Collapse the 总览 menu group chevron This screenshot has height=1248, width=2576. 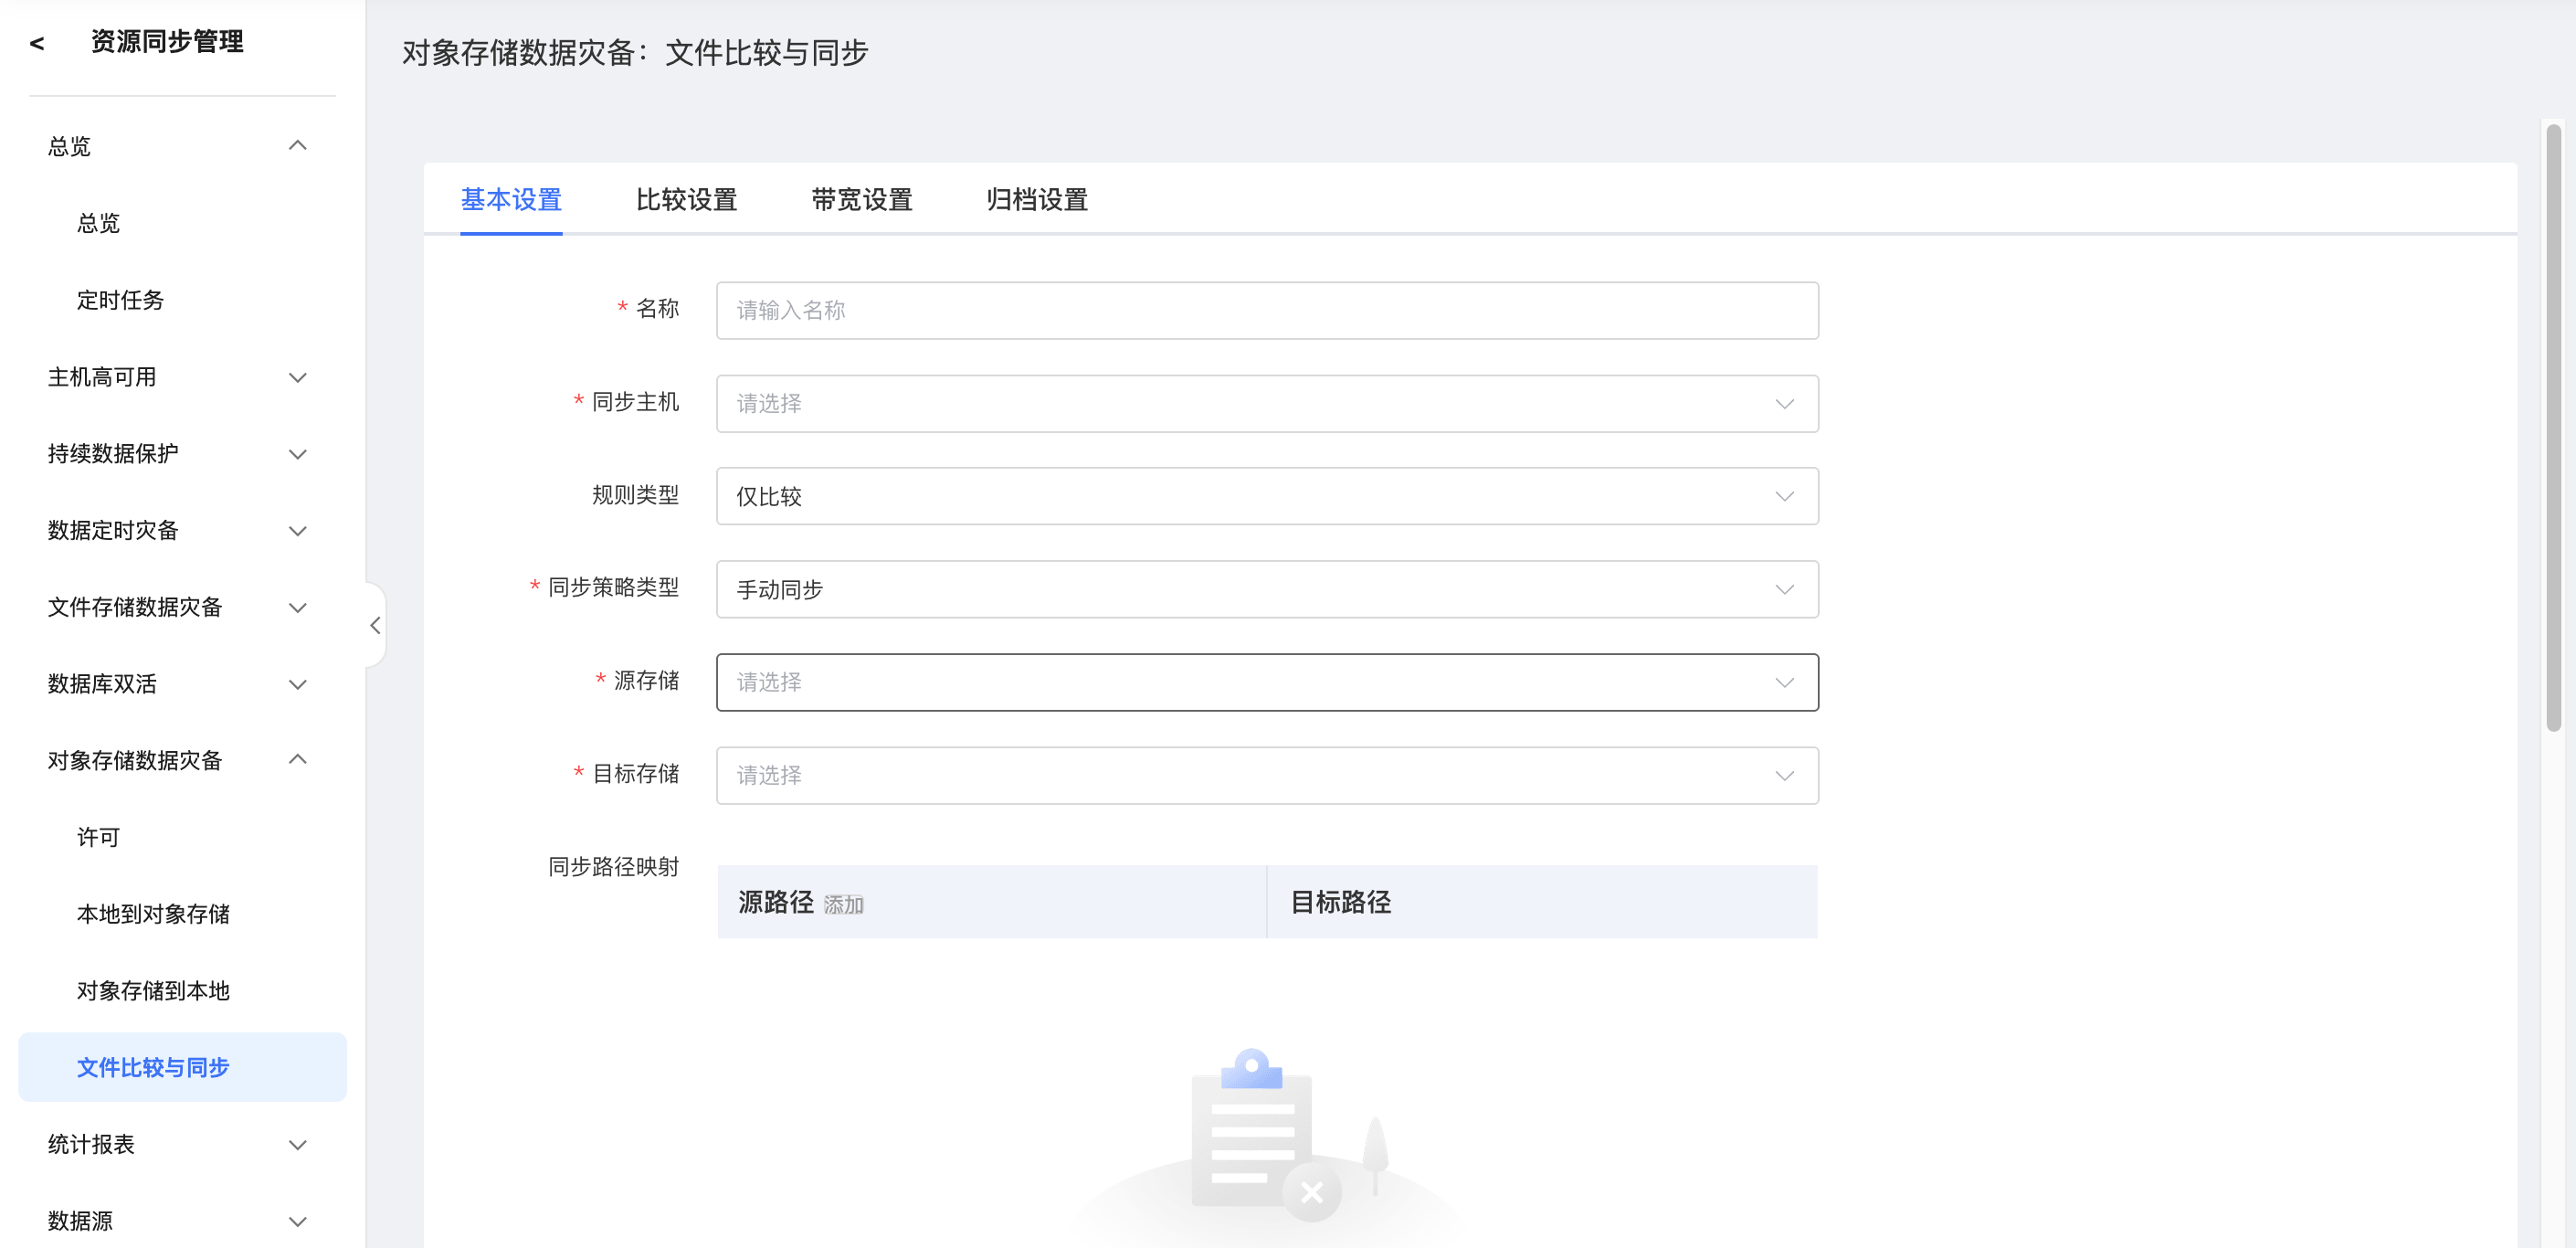[x=297, y=146]
